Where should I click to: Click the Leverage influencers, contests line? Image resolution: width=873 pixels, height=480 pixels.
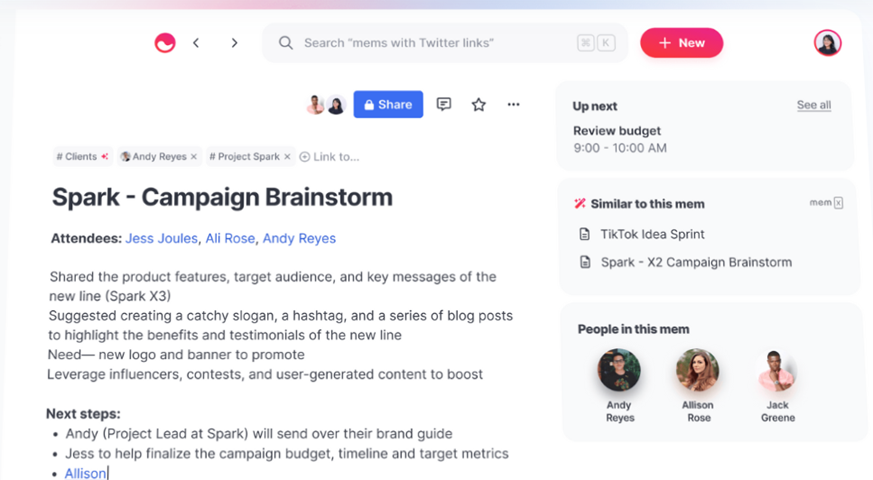pos(265,374)
